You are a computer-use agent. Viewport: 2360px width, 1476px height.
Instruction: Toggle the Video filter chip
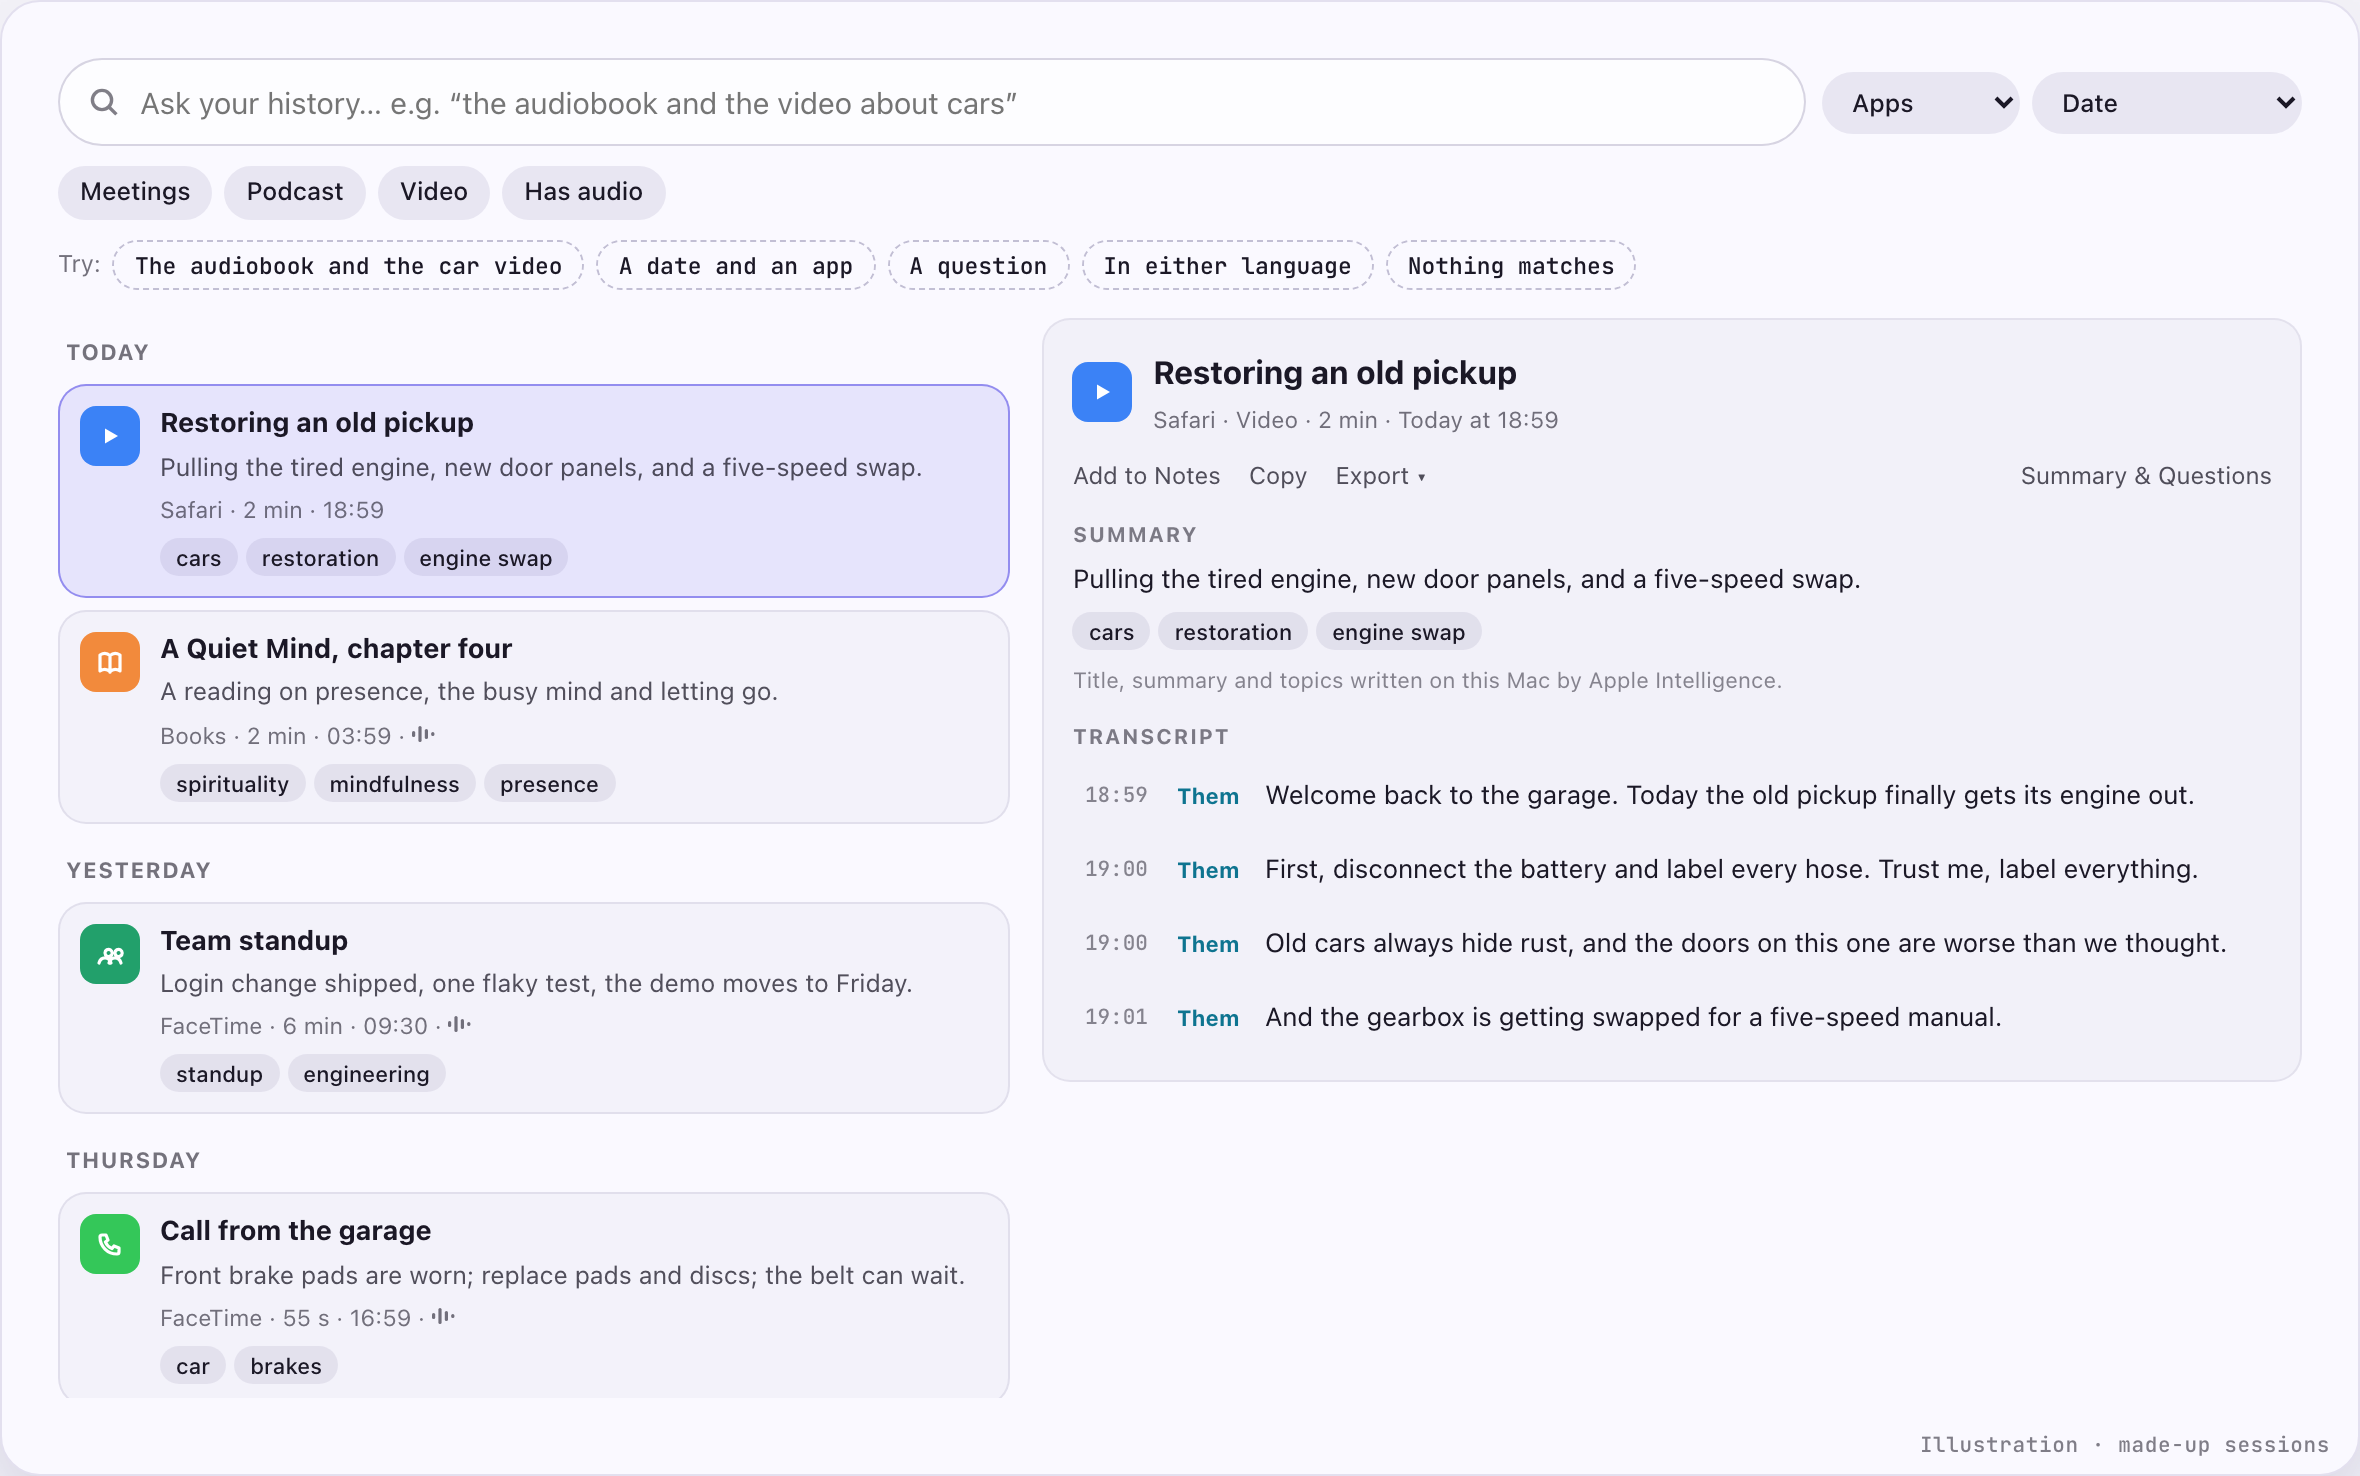coord(434,192)
